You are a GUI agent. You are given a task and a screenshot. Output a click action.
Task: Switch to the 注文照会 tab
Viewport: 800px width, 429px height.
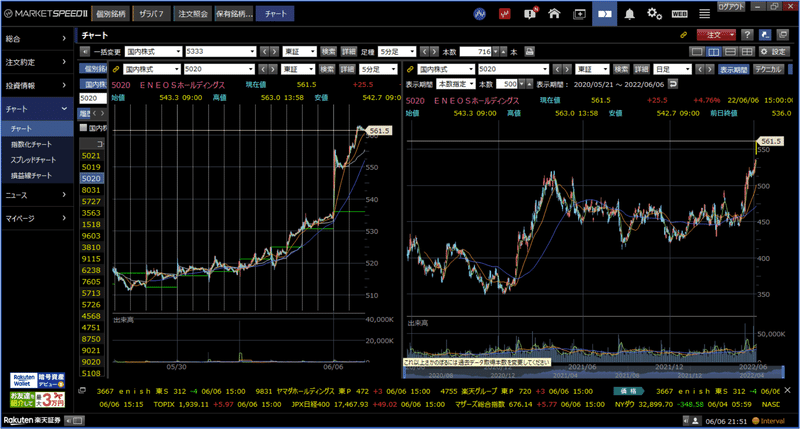(x=193, y=14)
